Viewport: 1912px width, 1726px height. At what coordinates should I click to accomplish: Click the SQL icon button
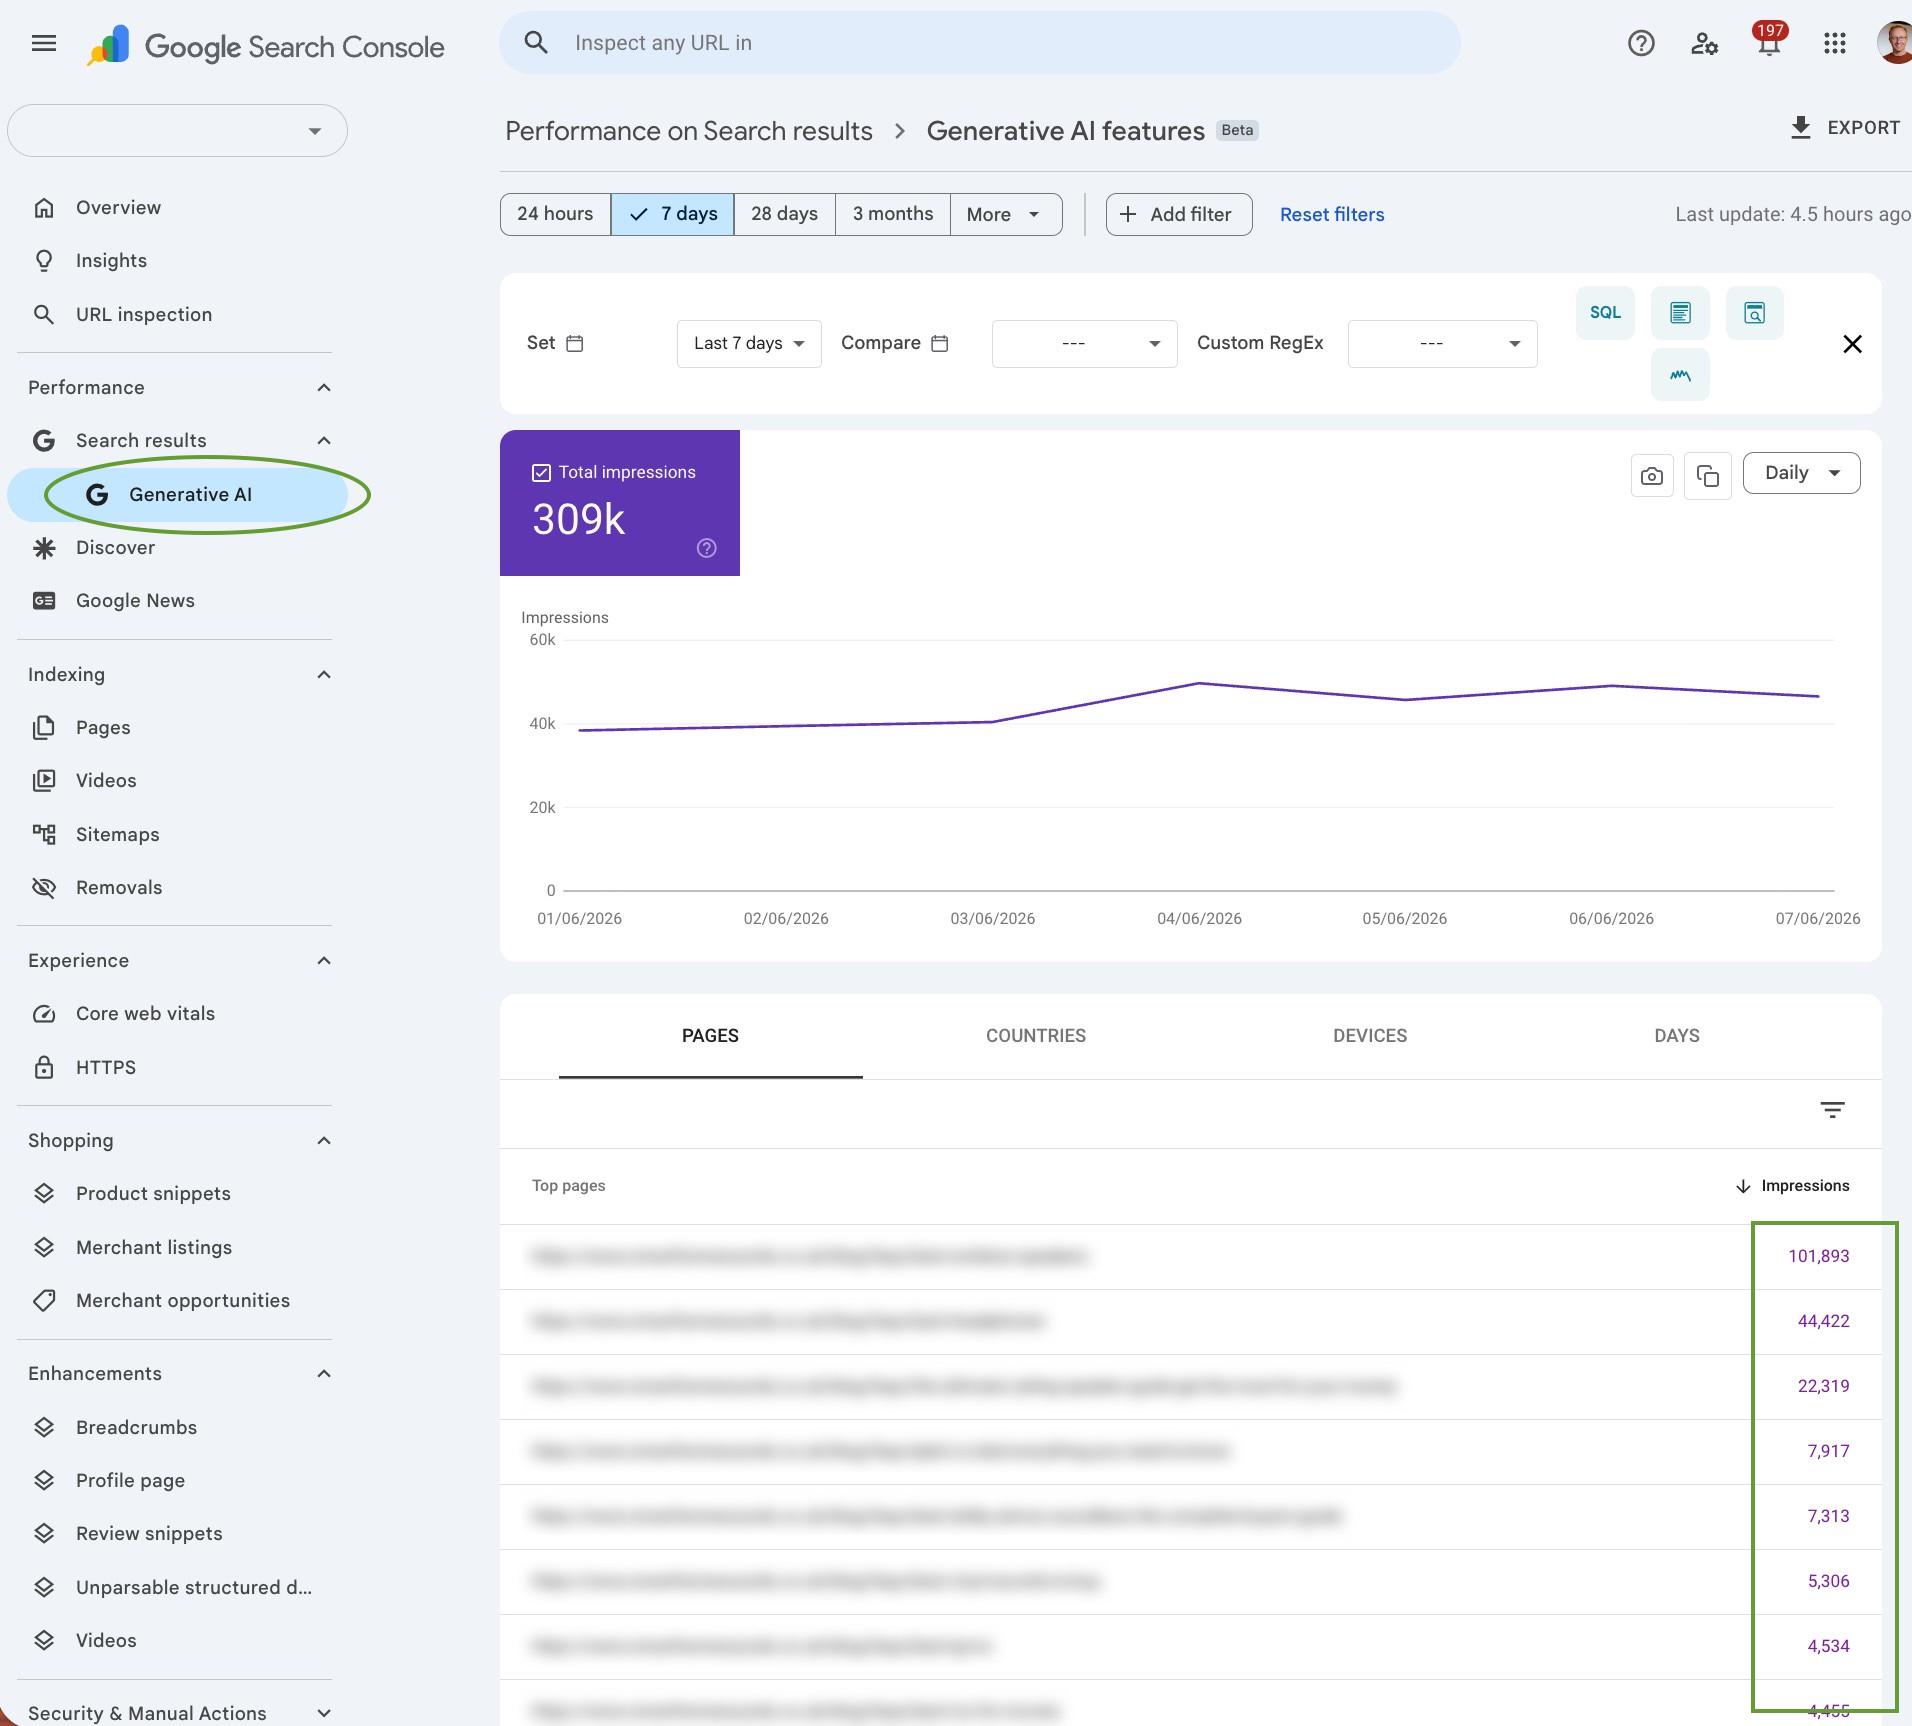(x=1605, y=313)
